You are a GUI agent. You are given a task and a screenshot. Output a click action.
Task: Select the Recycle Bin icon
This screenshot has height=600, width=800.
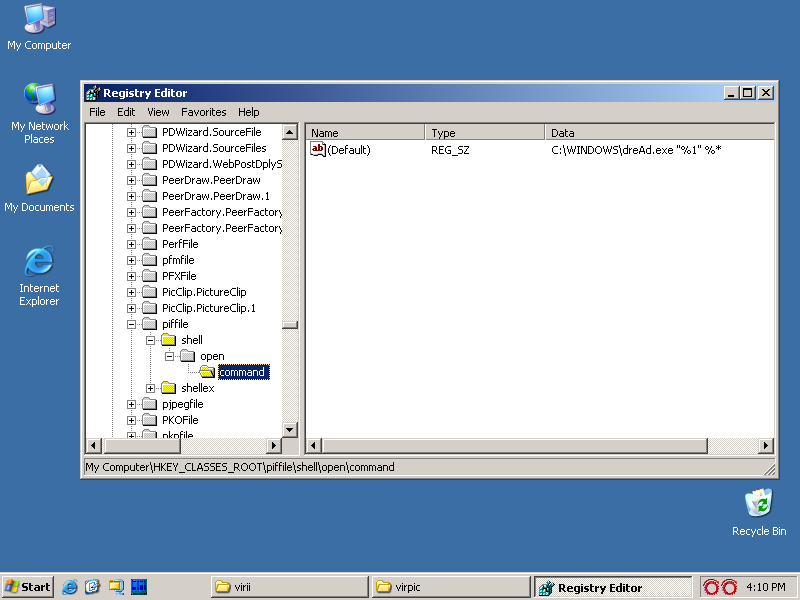(x=758, y=503)
